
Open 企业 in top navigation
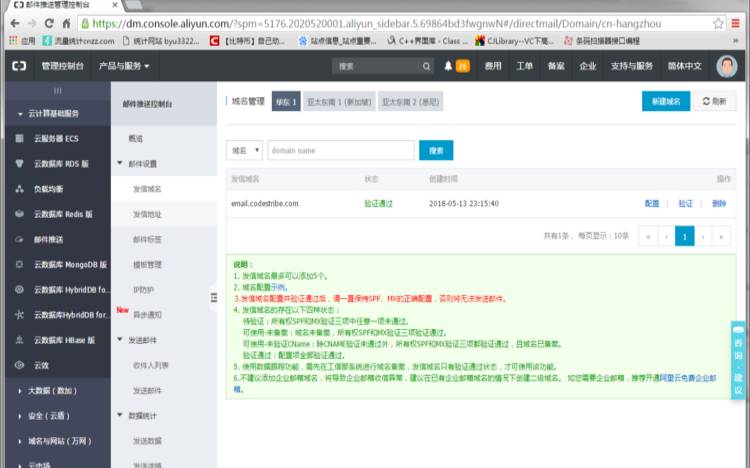[588, 66]
